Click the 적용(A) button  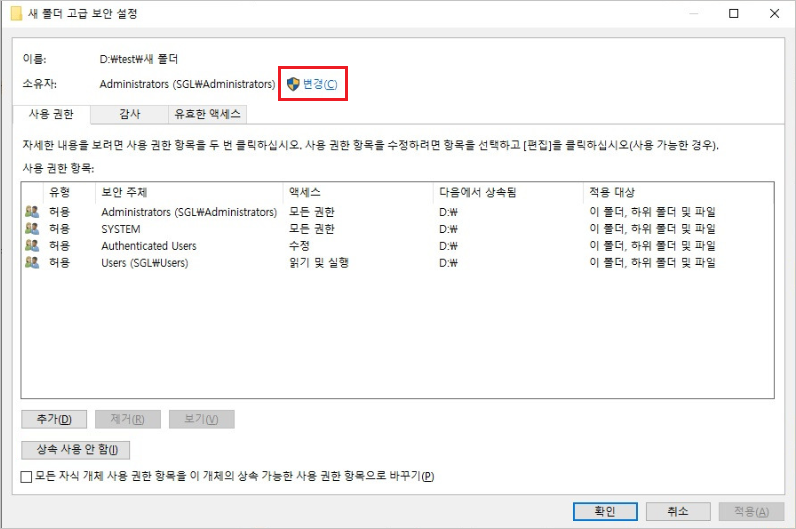[751, 511]
